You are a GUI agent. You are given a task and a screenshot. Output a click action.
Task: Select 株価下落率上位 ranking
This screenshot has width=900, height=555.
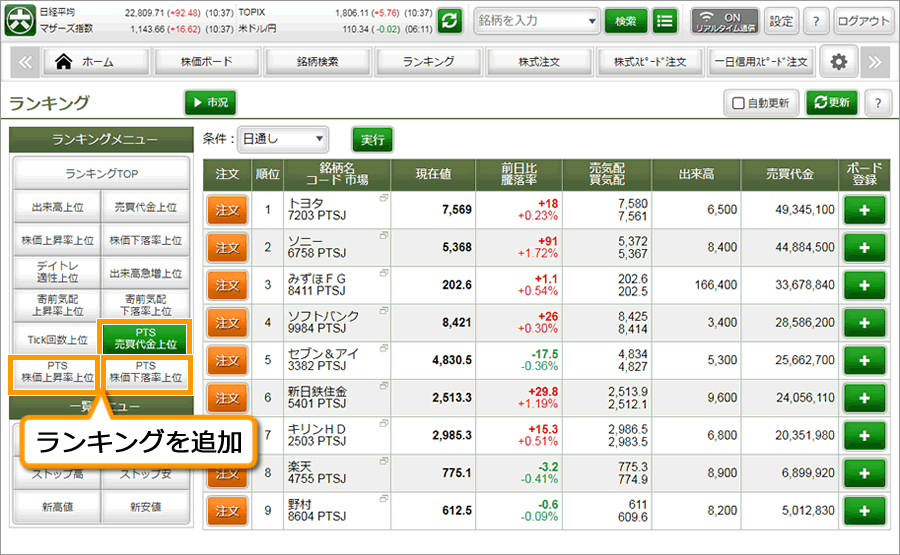pyautogui.click(x=146, y=240)
